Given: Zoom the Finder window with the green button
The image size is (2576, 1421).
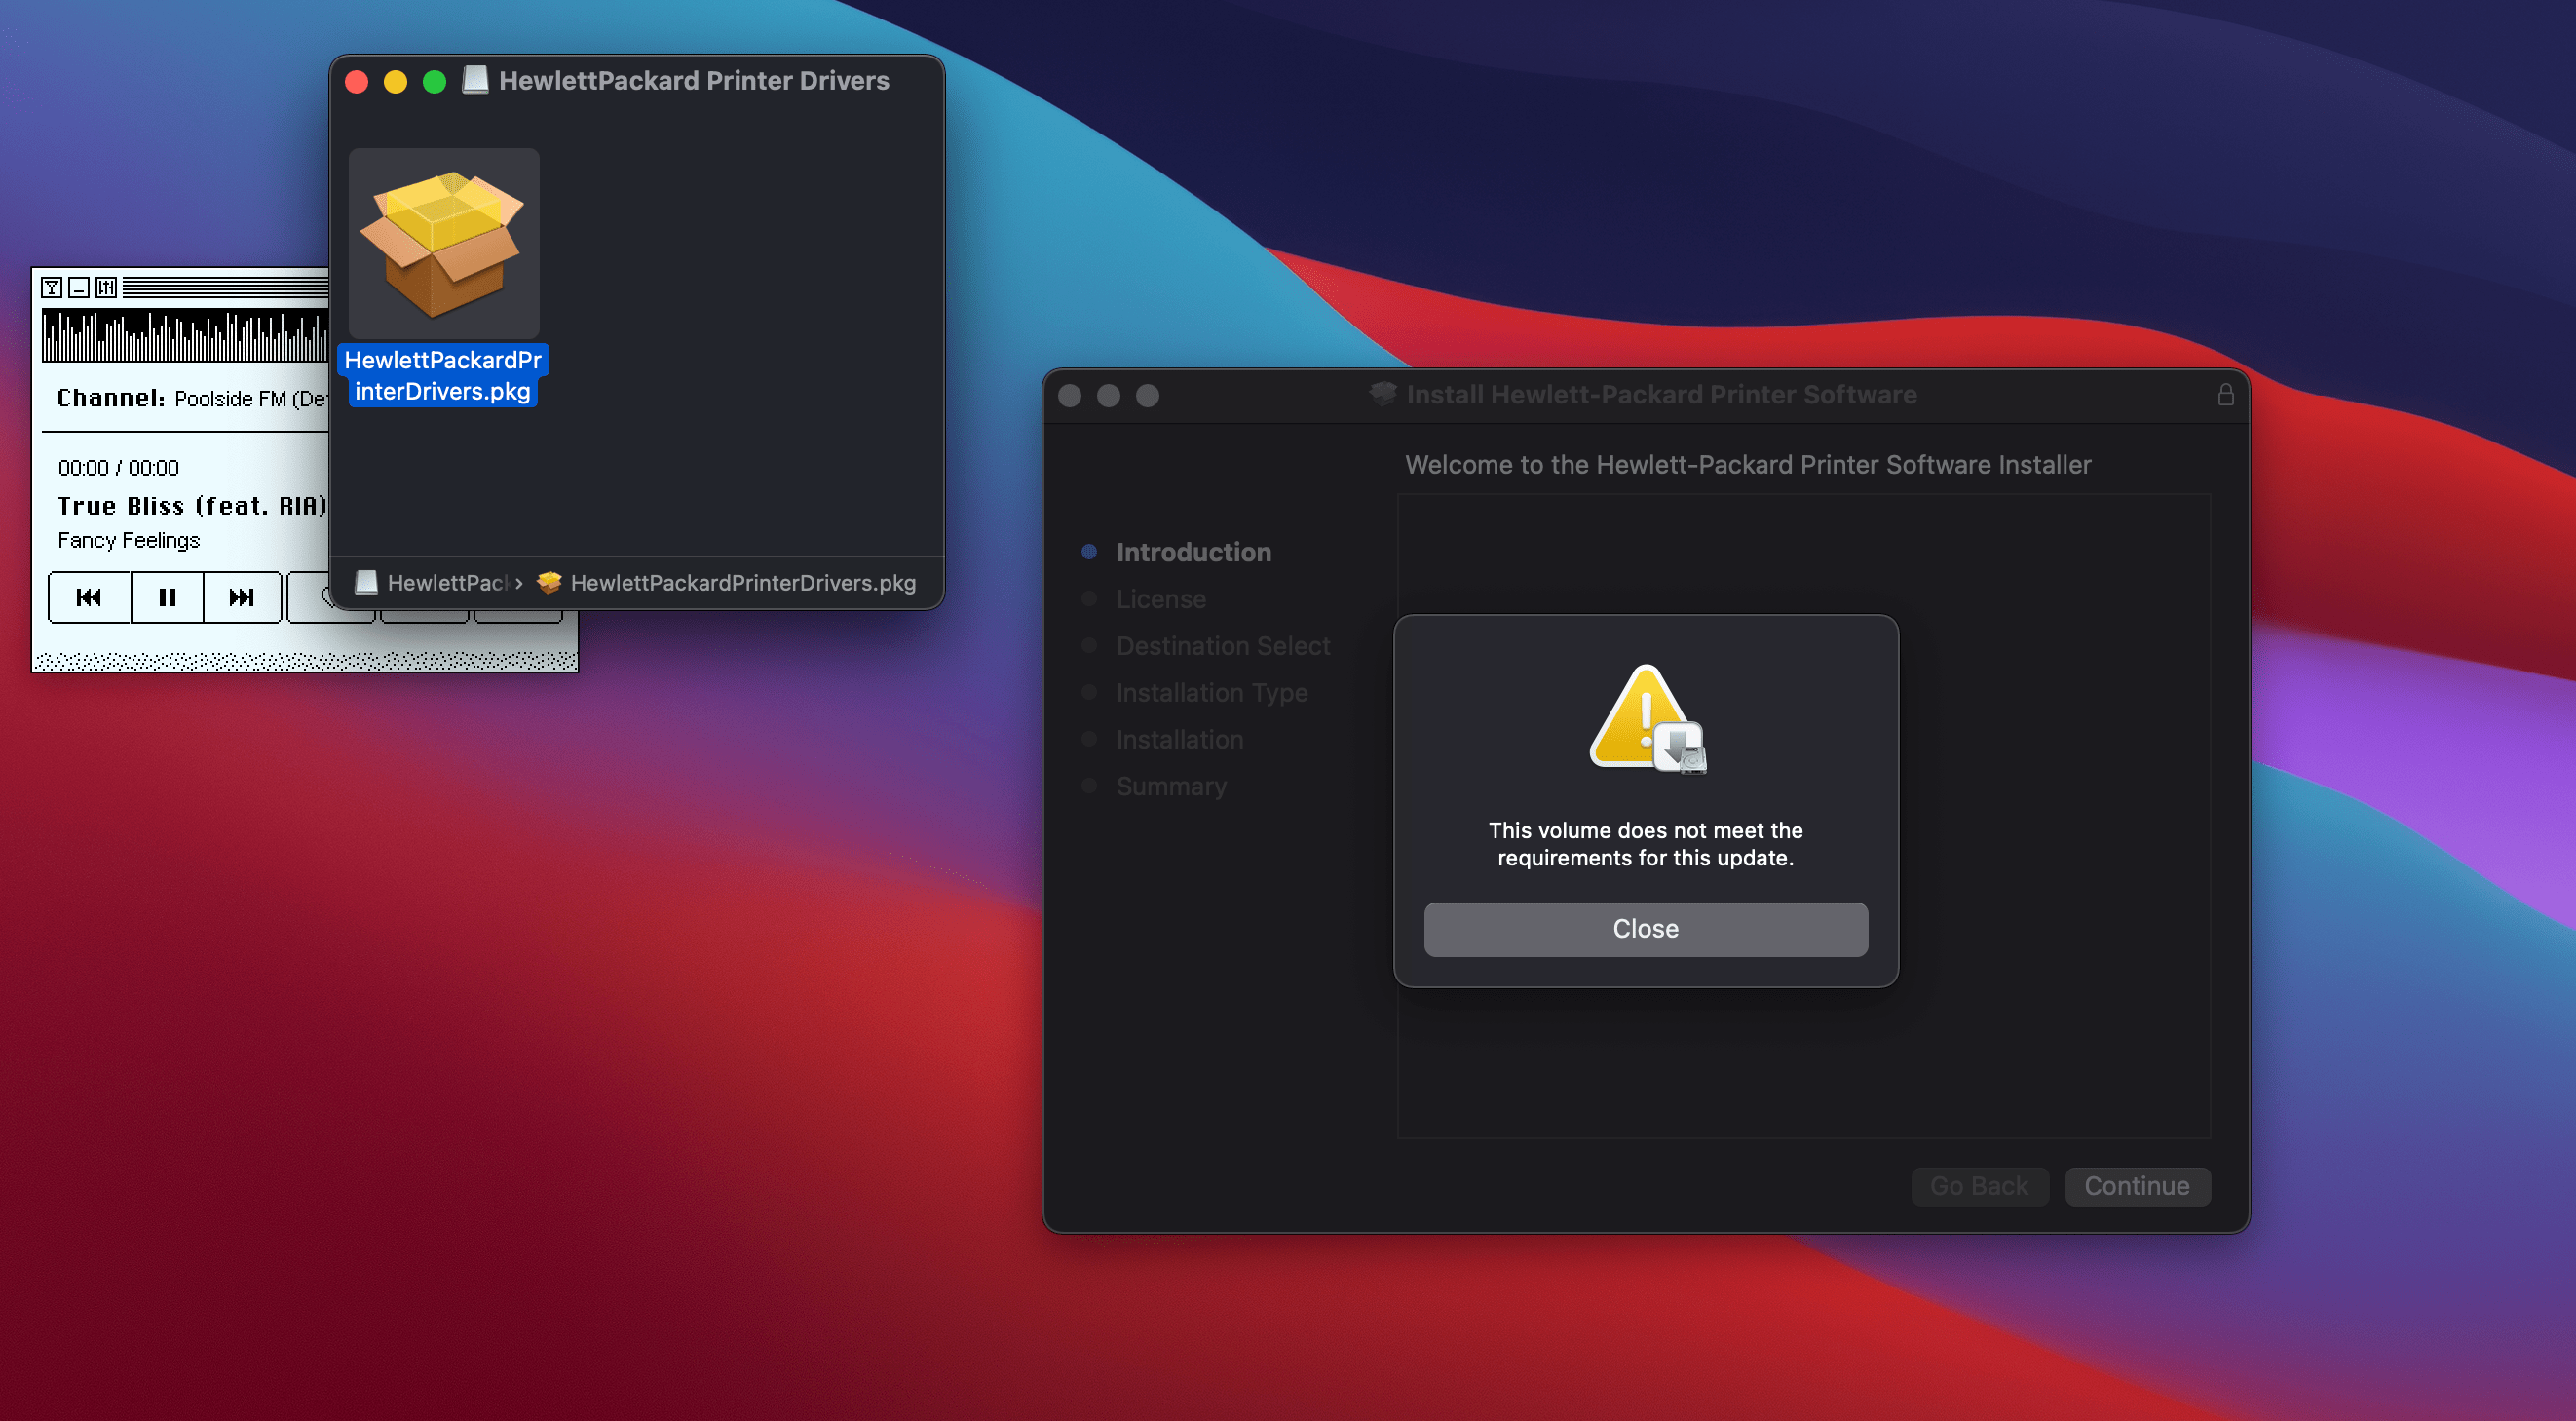Looking at the screenshot, I should point(434,81).
